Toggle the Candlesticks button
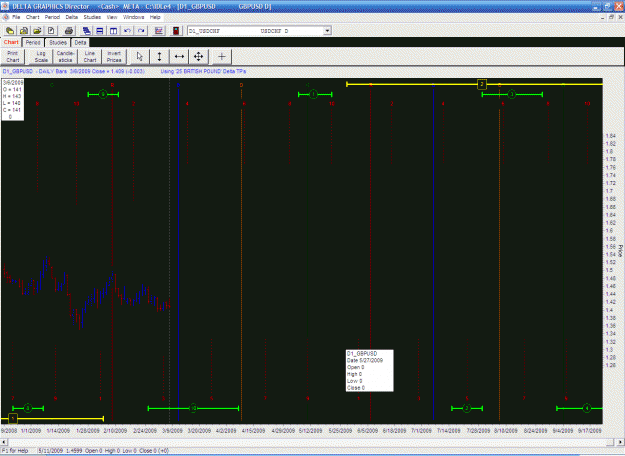The width and height of the screenshot is (625, 456). 65,57
